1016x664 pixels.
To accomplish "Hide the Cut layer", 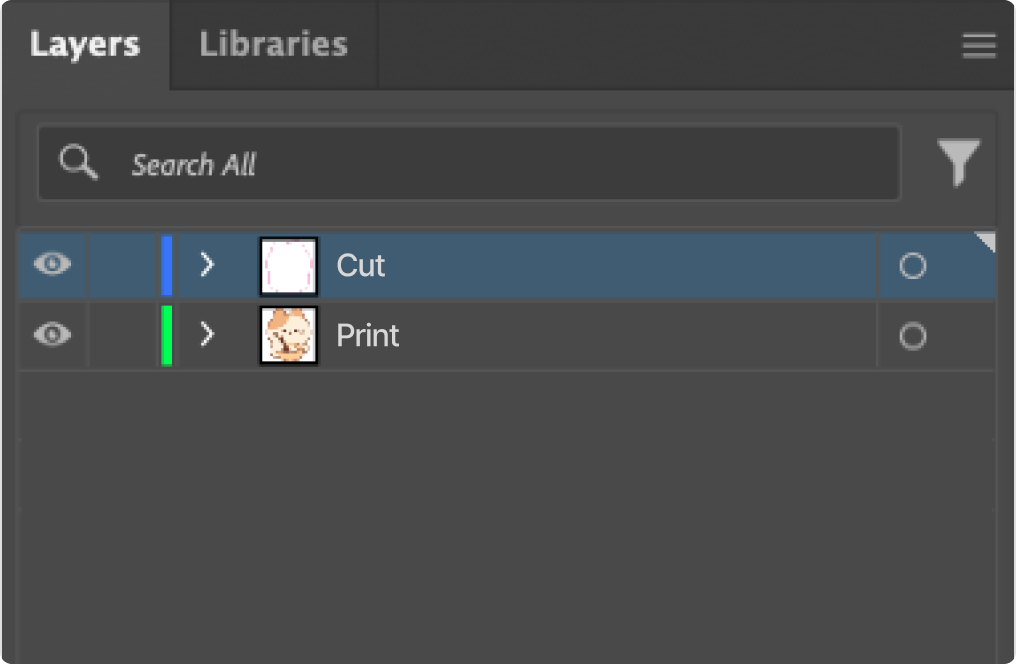I will [52, 265].
